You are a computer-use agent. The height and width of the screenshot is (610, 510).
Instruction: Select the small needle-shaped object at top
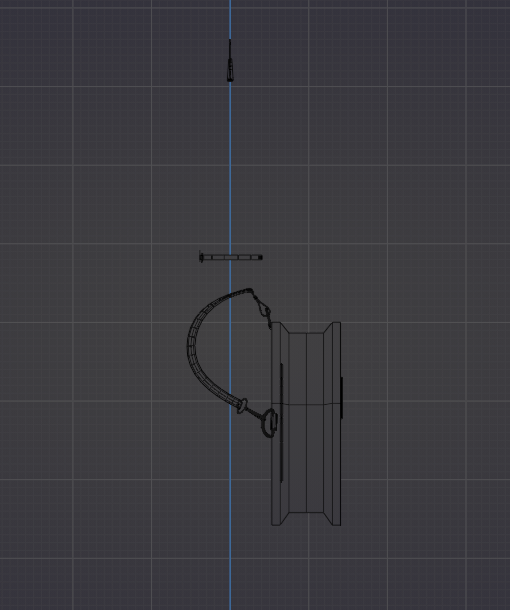(x=230, y=61)
